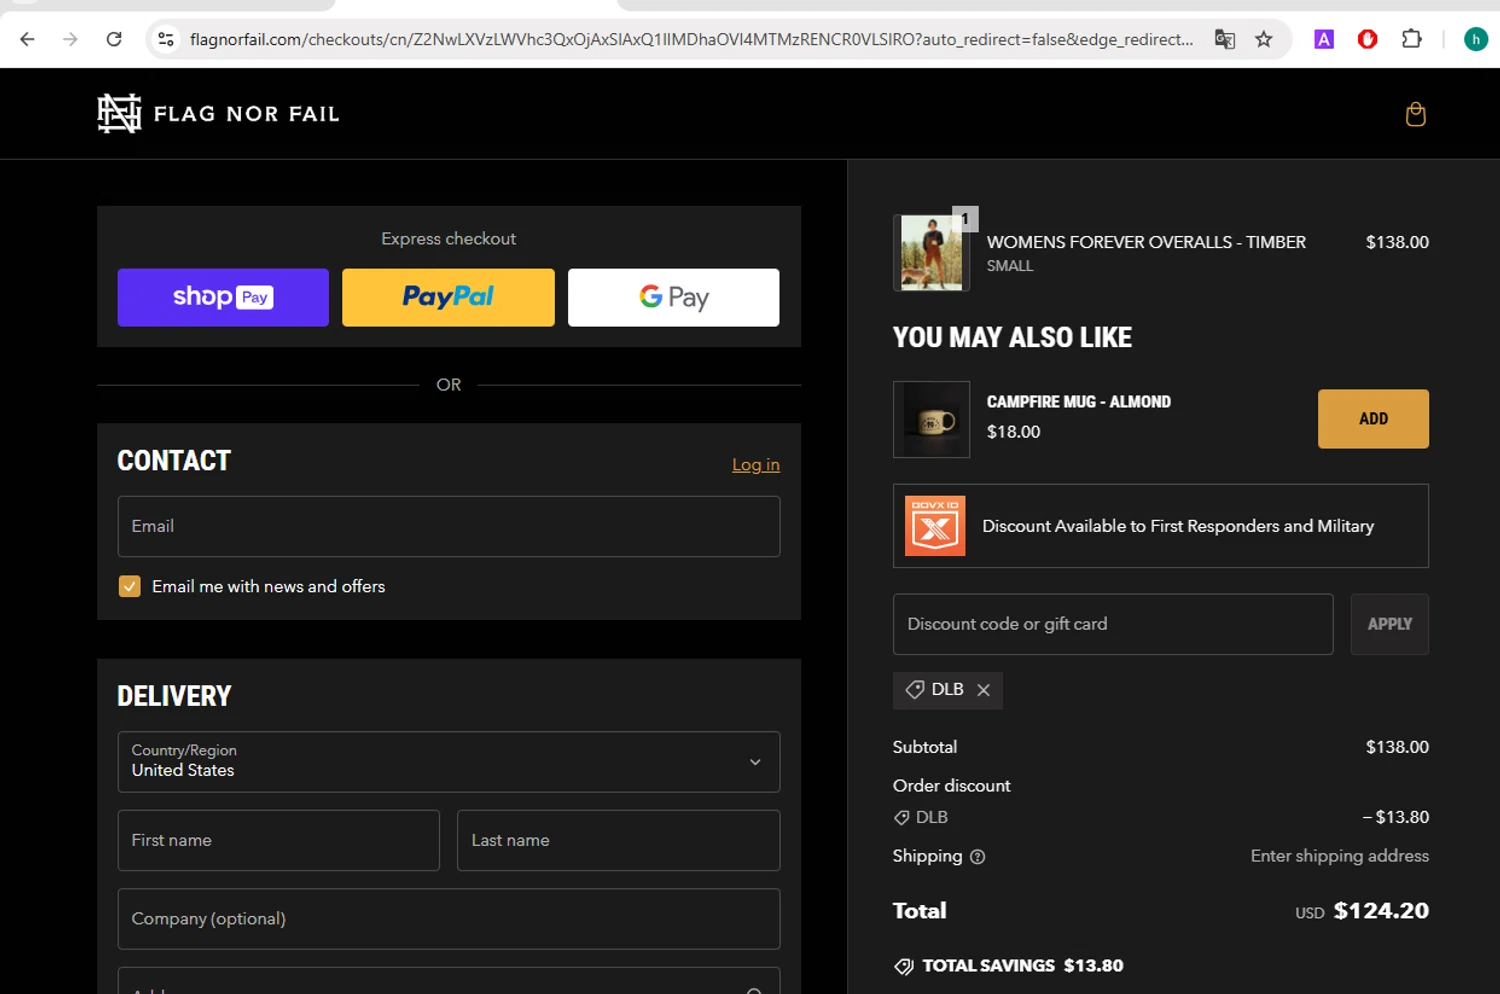Click the Discount code or gift card field
The image size is (1500, 994).
(x=1113, y=624)
